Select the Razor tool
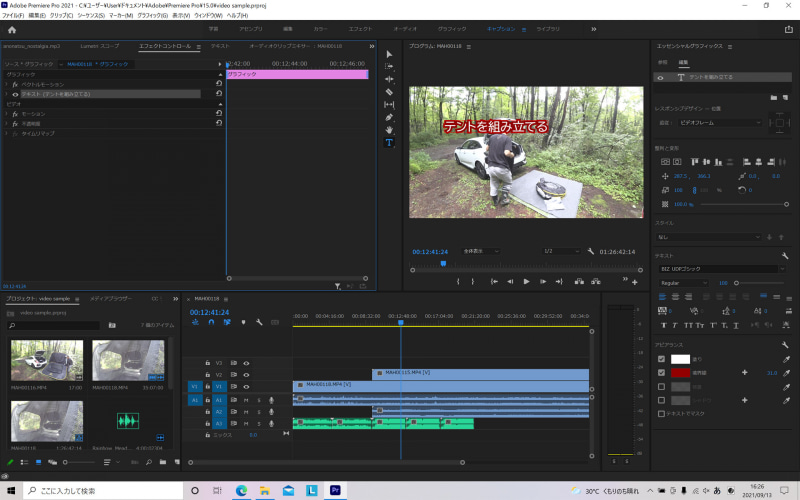 (389, 92)
